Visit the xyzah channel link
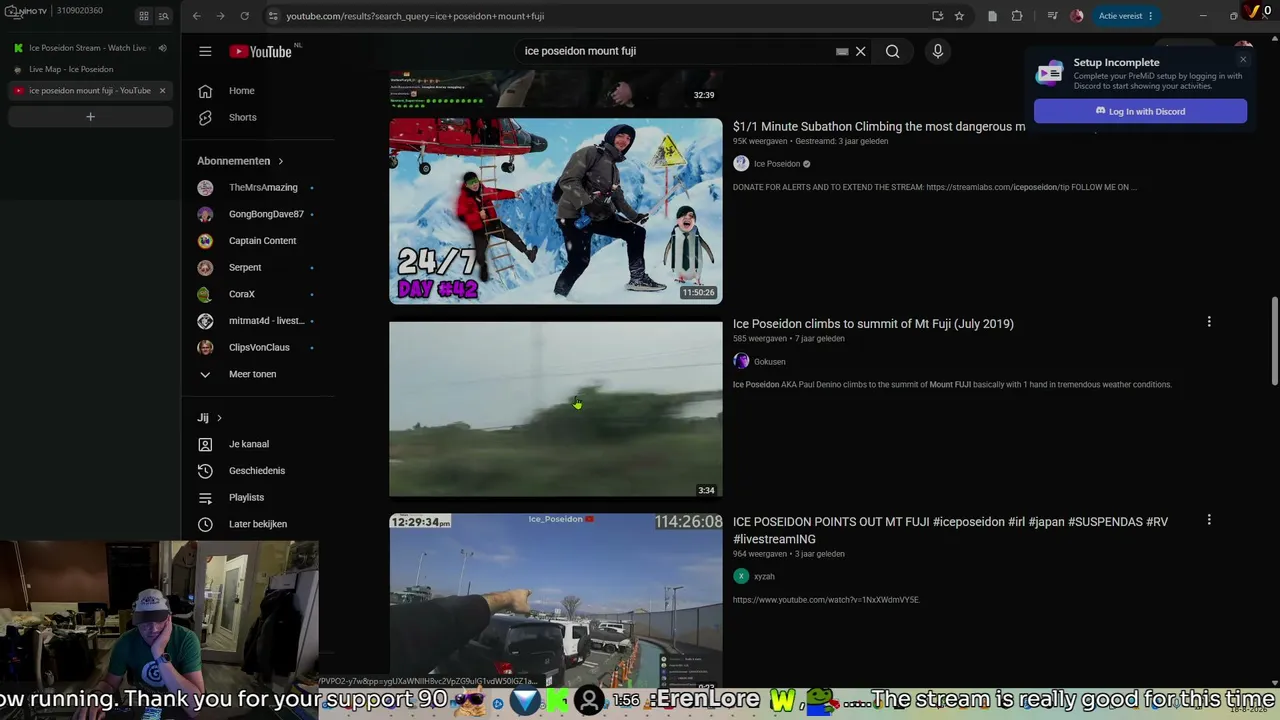The height and width of the screenshot is (720, 1280). pos(764,577)
